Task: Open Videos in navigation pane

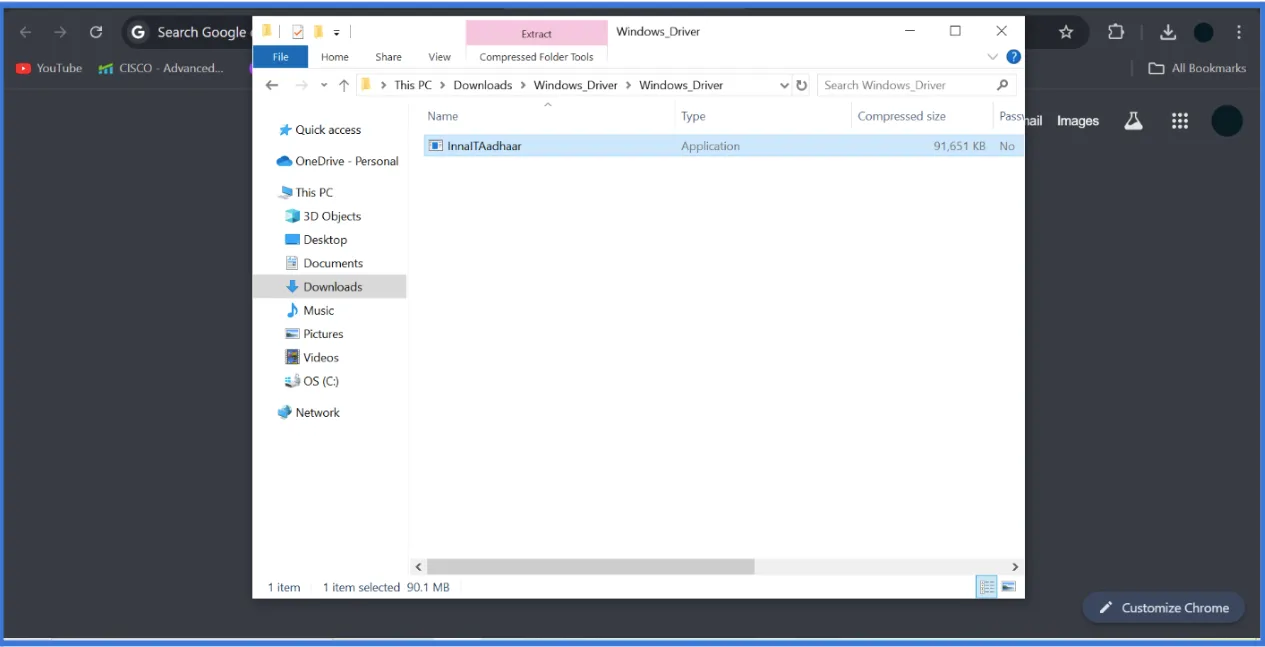Action: point(312,357)
